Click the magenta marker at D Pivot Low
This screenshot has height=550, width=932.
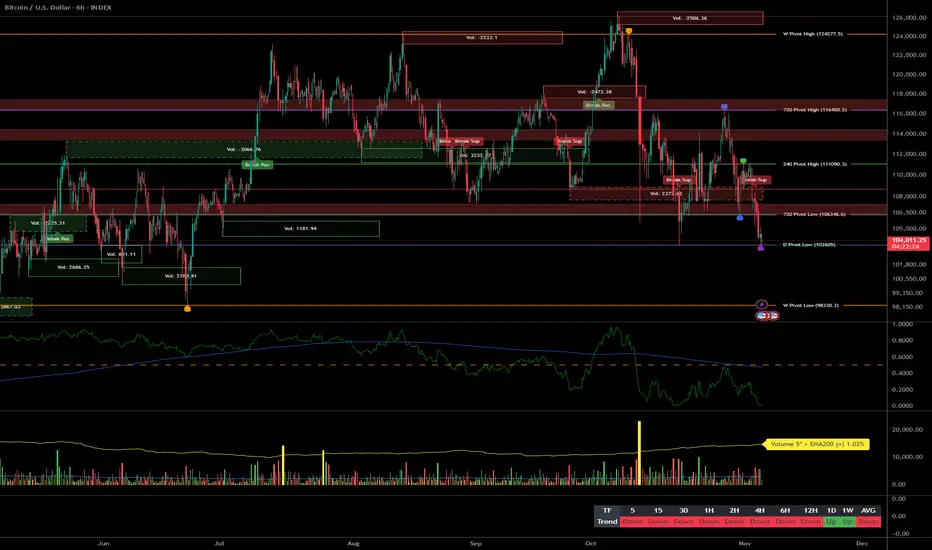tap(761, 248)
